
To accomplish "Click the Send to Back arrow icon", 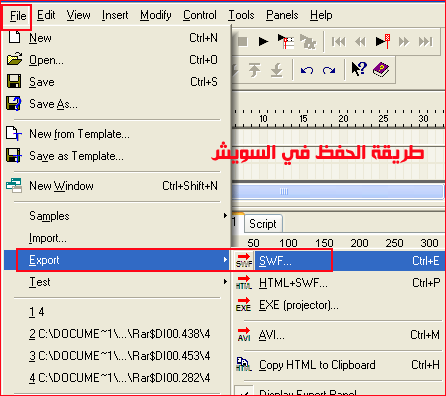I will (x=277, y=70).
